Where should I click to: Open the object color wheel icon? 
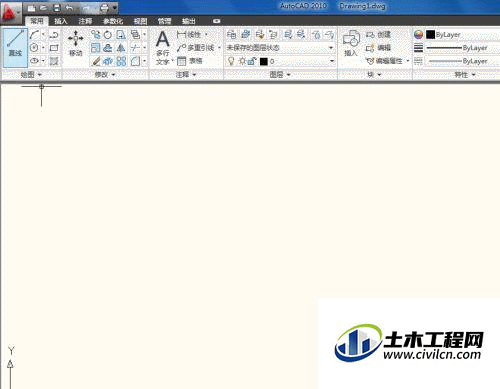pyautogui.click(x=418, y=34)
